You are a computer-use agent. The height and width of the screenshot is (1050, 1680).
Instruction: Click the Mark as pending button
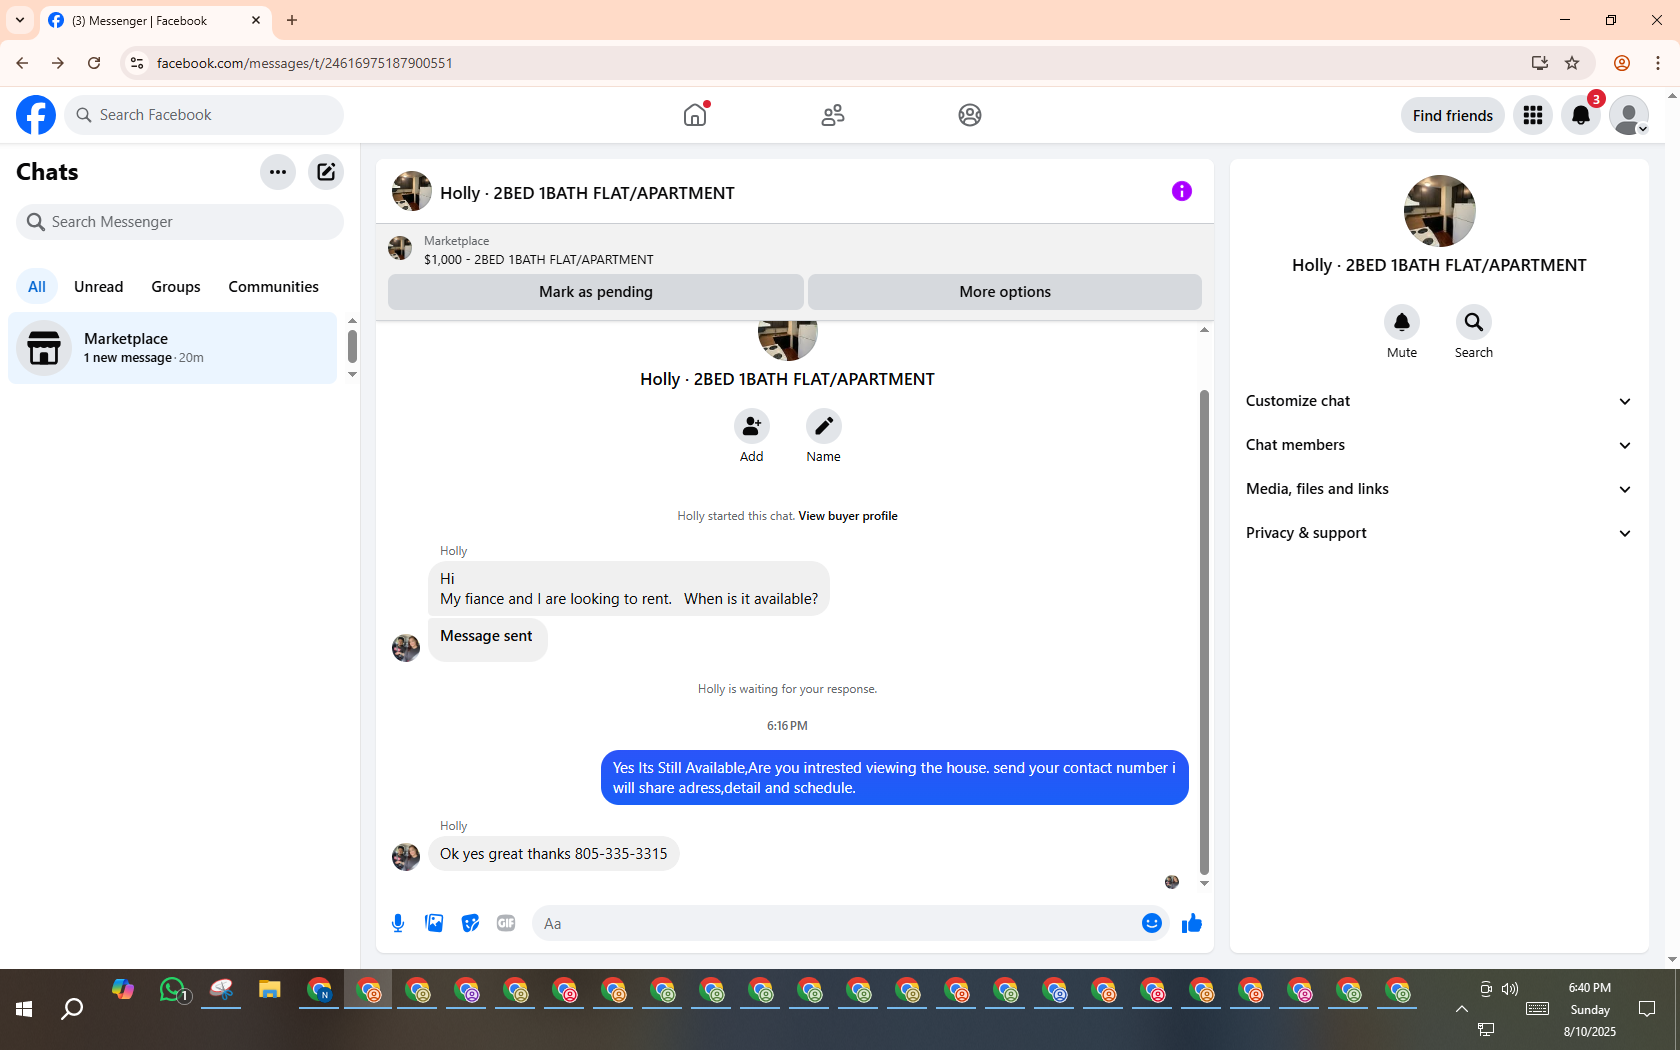point(596,292)
